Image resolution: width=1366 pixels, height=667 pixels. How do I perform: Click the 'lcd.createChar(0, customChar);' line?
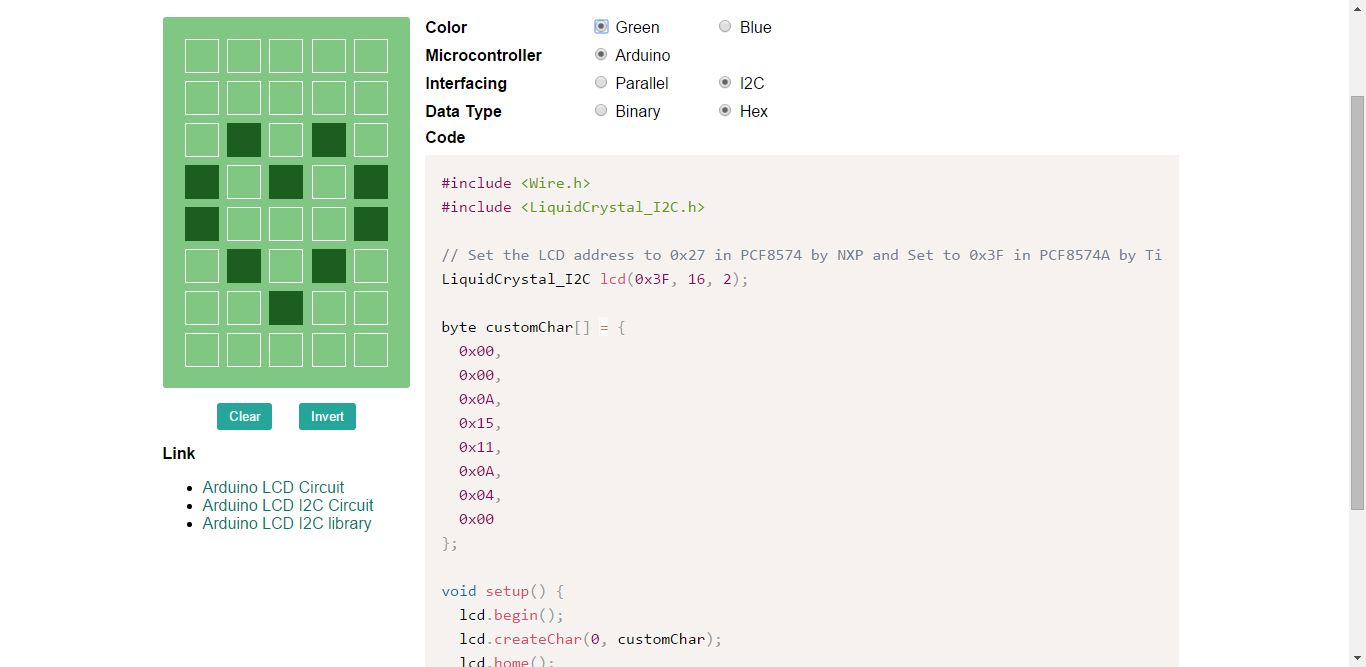[x=590, y=639]
